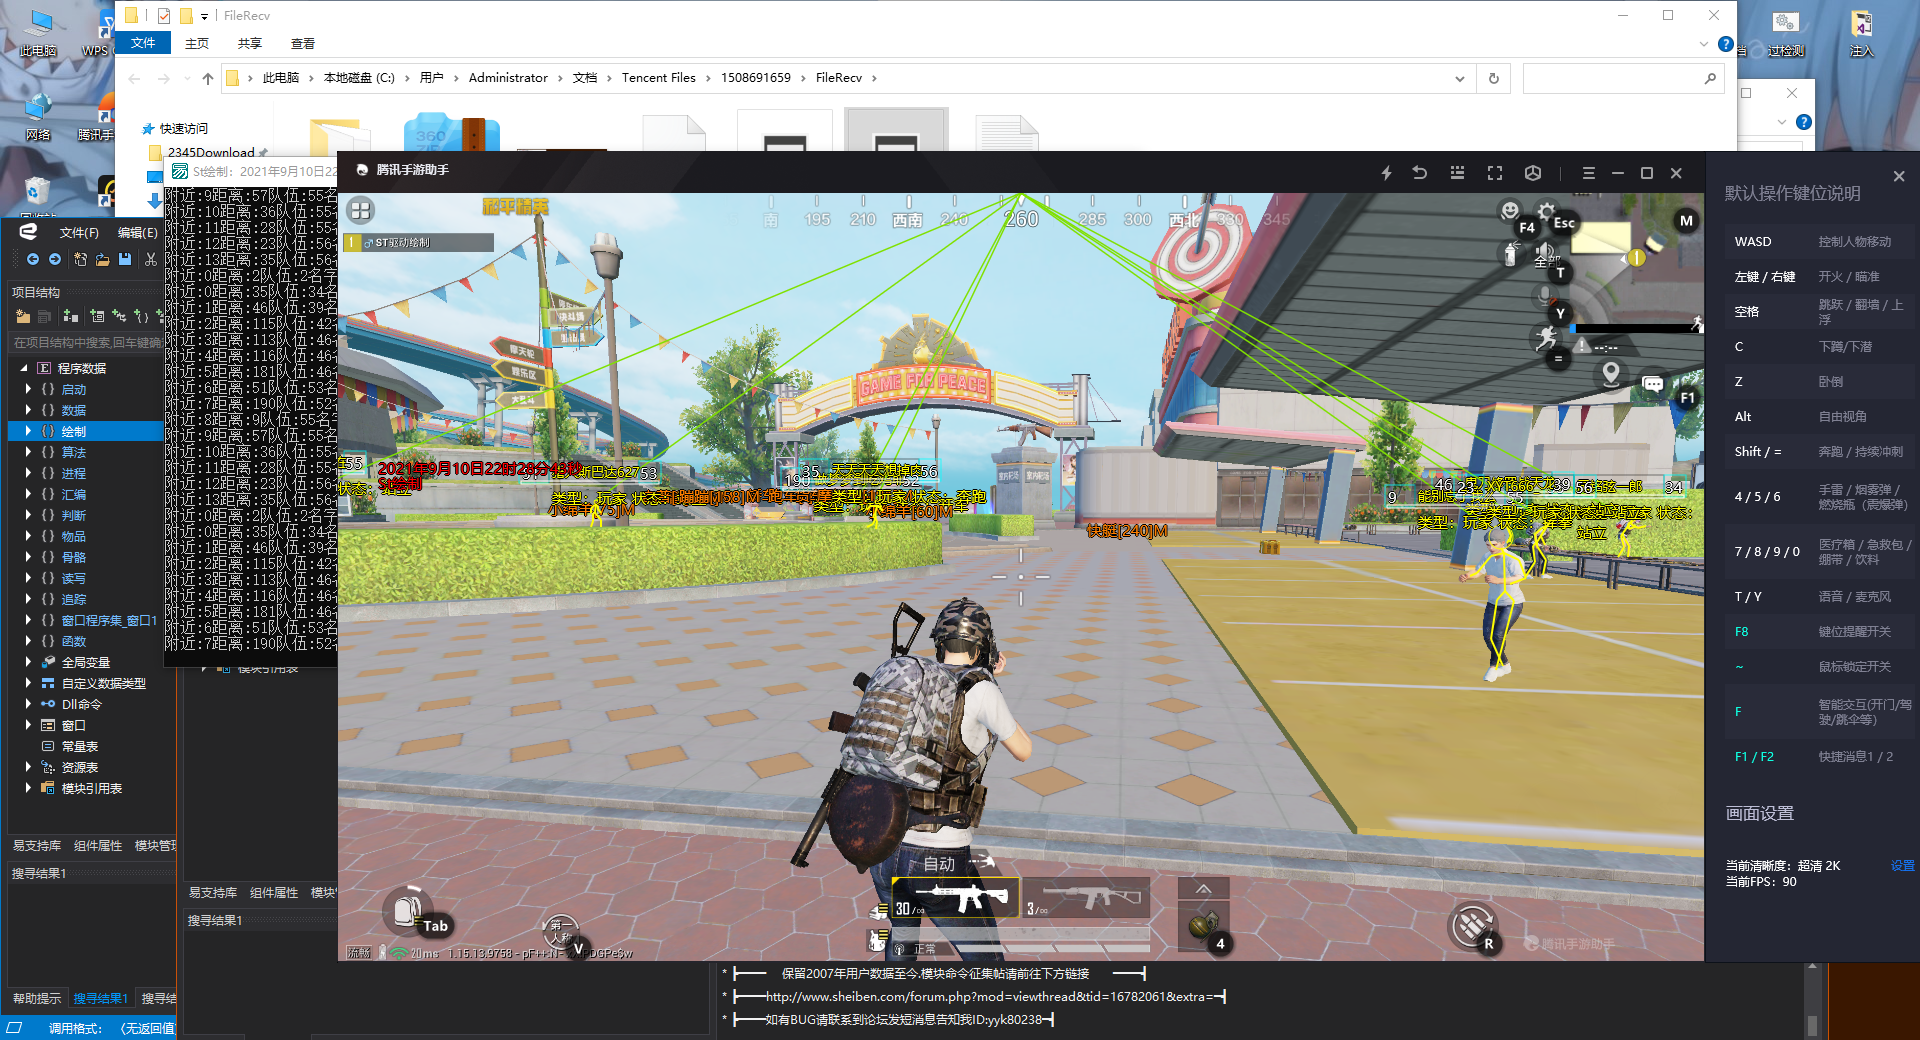Click the map location marker icon

click(1611, 374)
